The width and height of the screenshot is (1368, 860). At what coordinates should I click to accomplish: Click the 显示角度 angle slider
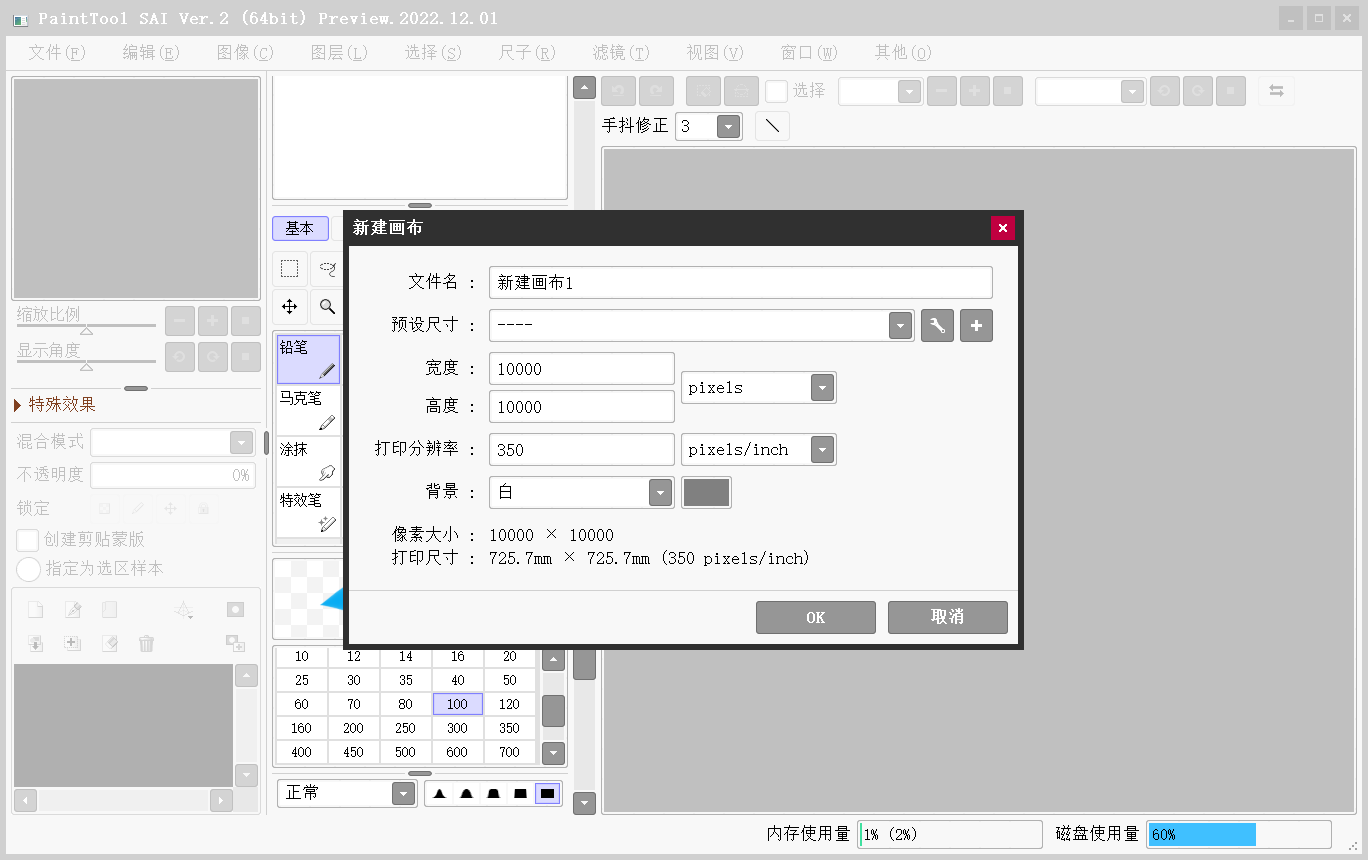pos(86,363)
